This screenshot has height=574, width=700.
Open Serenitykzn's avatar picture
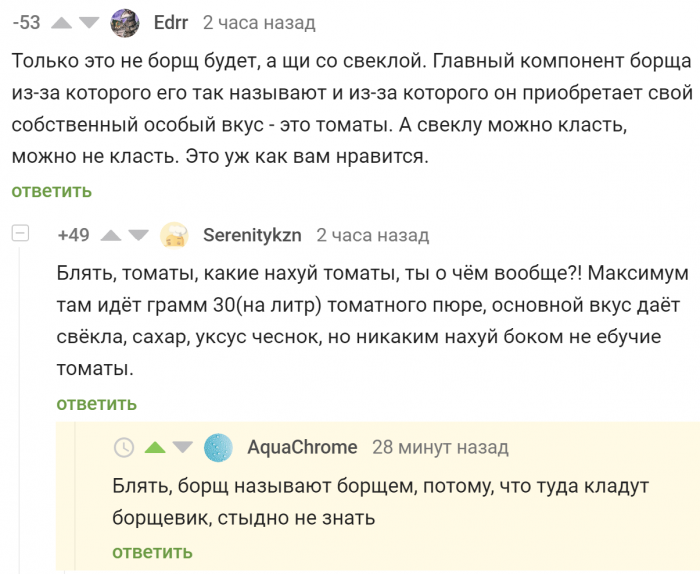175,235
